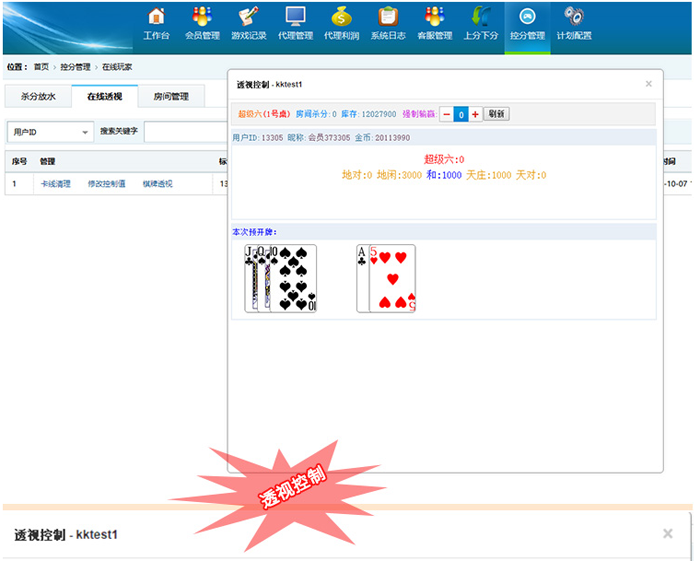Decrease control value with minus button

coord(446,114)
